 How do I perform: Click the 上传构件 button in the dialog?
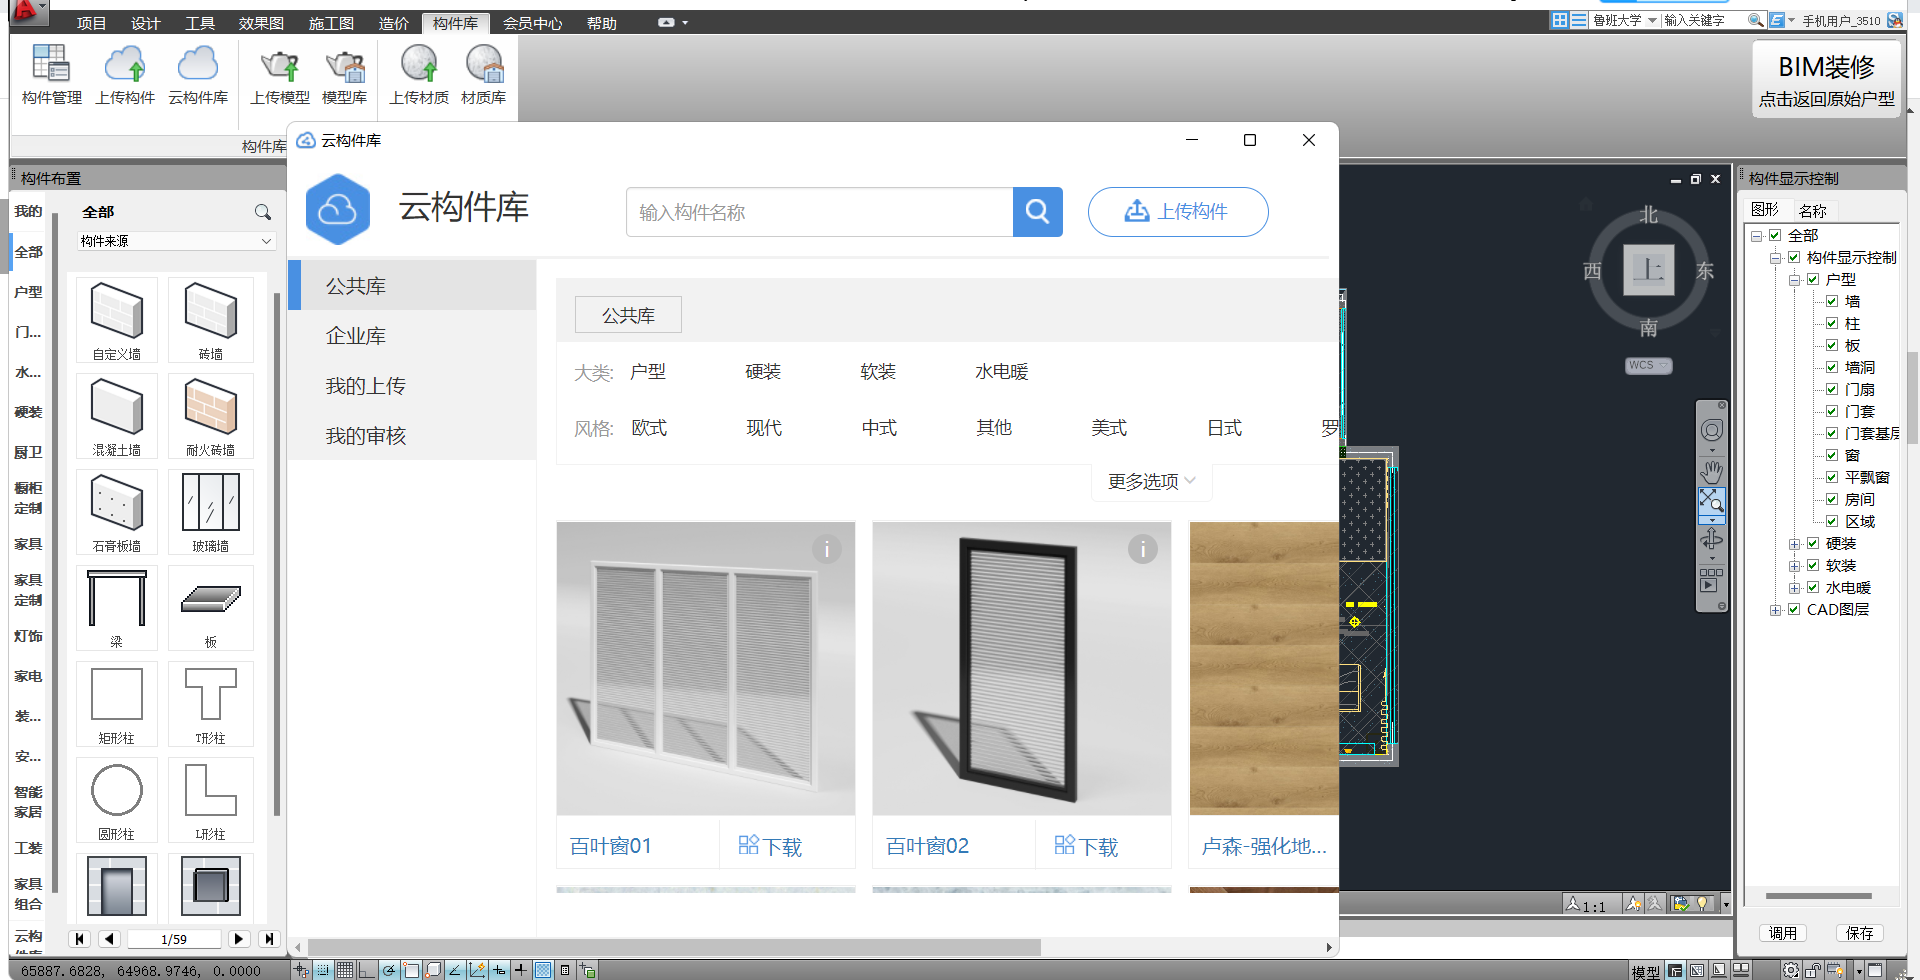(x=1178, y=212)
